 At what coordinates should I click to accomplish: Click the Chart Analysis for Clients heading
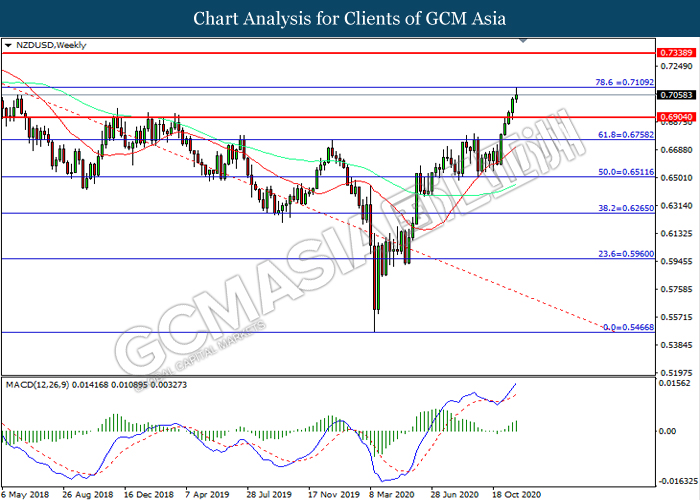click(x=350, y=19)
